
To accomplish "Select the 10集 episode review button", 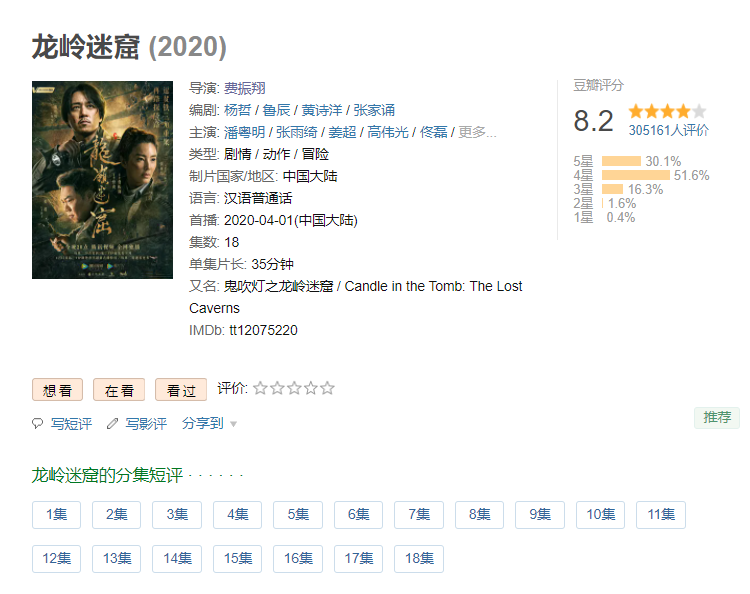I will tap(600, 515).
